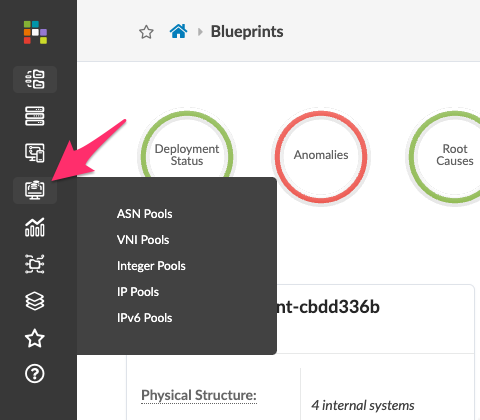Open the Favorites star sidebar icon
The height and width of the screenshot is (420, 480).
[x=35, y=338]
